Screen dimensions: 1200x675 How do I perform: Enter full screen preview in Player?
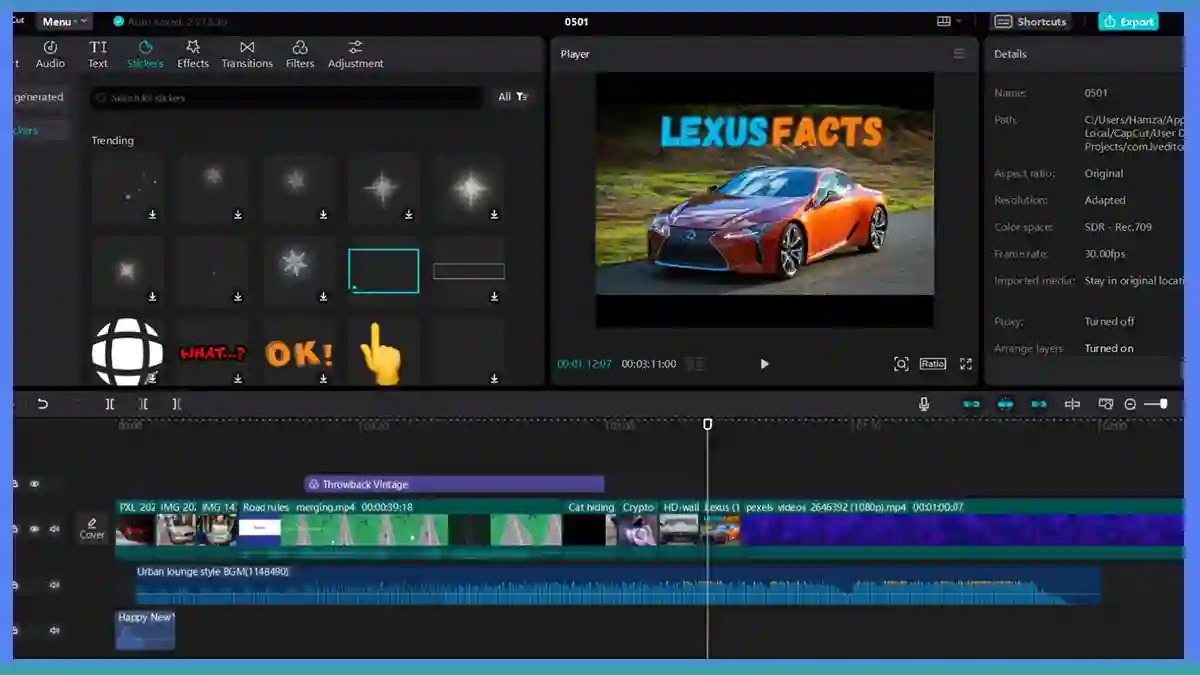tap(966, 364)
